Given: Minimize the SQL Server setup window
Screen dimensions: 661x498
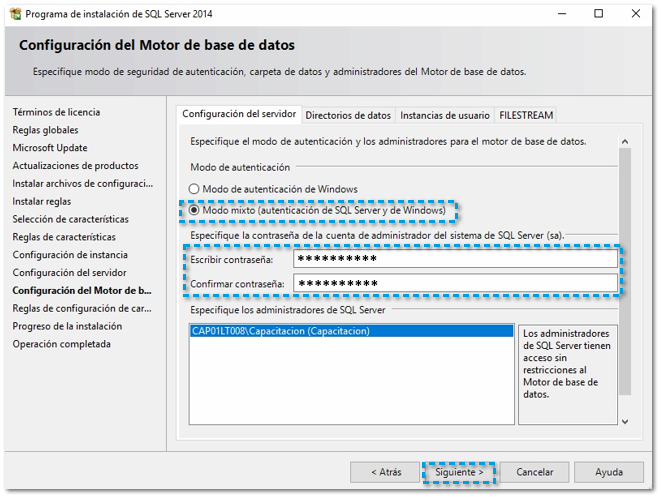Looking at the screenshot, I should (x=562, y=14).
